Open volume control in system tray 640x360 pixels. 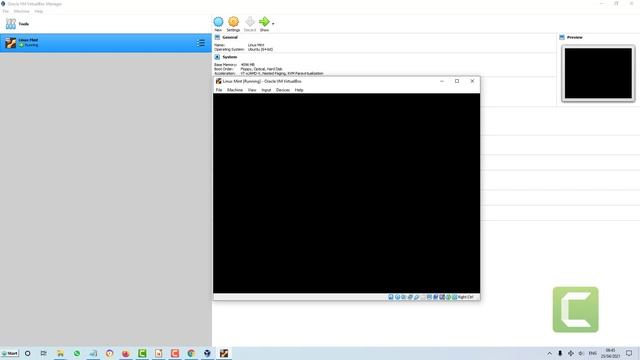(581, 353)
